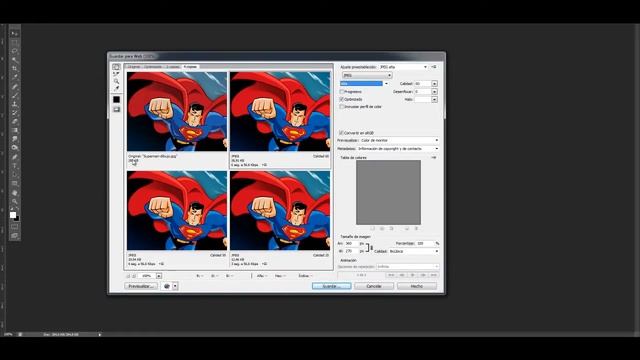This screenshot has width=640, height=360.
Task: Click the foreground color swatch in toolbar
Action: 13,215
